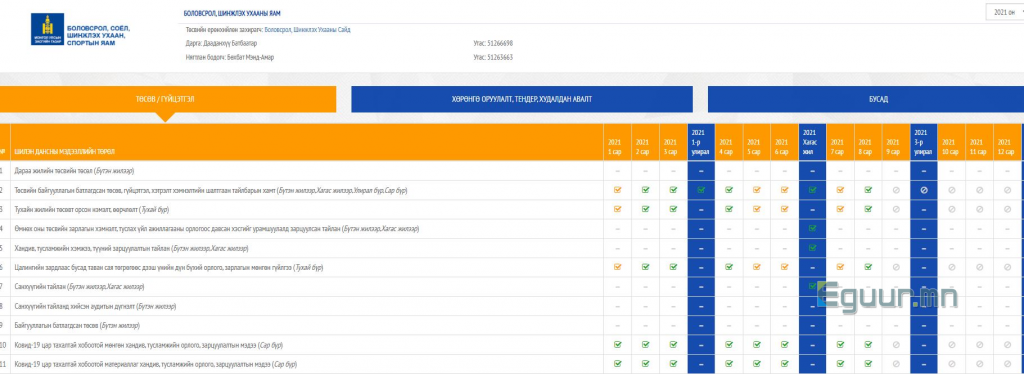This screenshot has width=1024, height=374.
Task: Open orange check for Төсвийн байгууллагын row, 6 сар
Action: click(x=784, y=190)
